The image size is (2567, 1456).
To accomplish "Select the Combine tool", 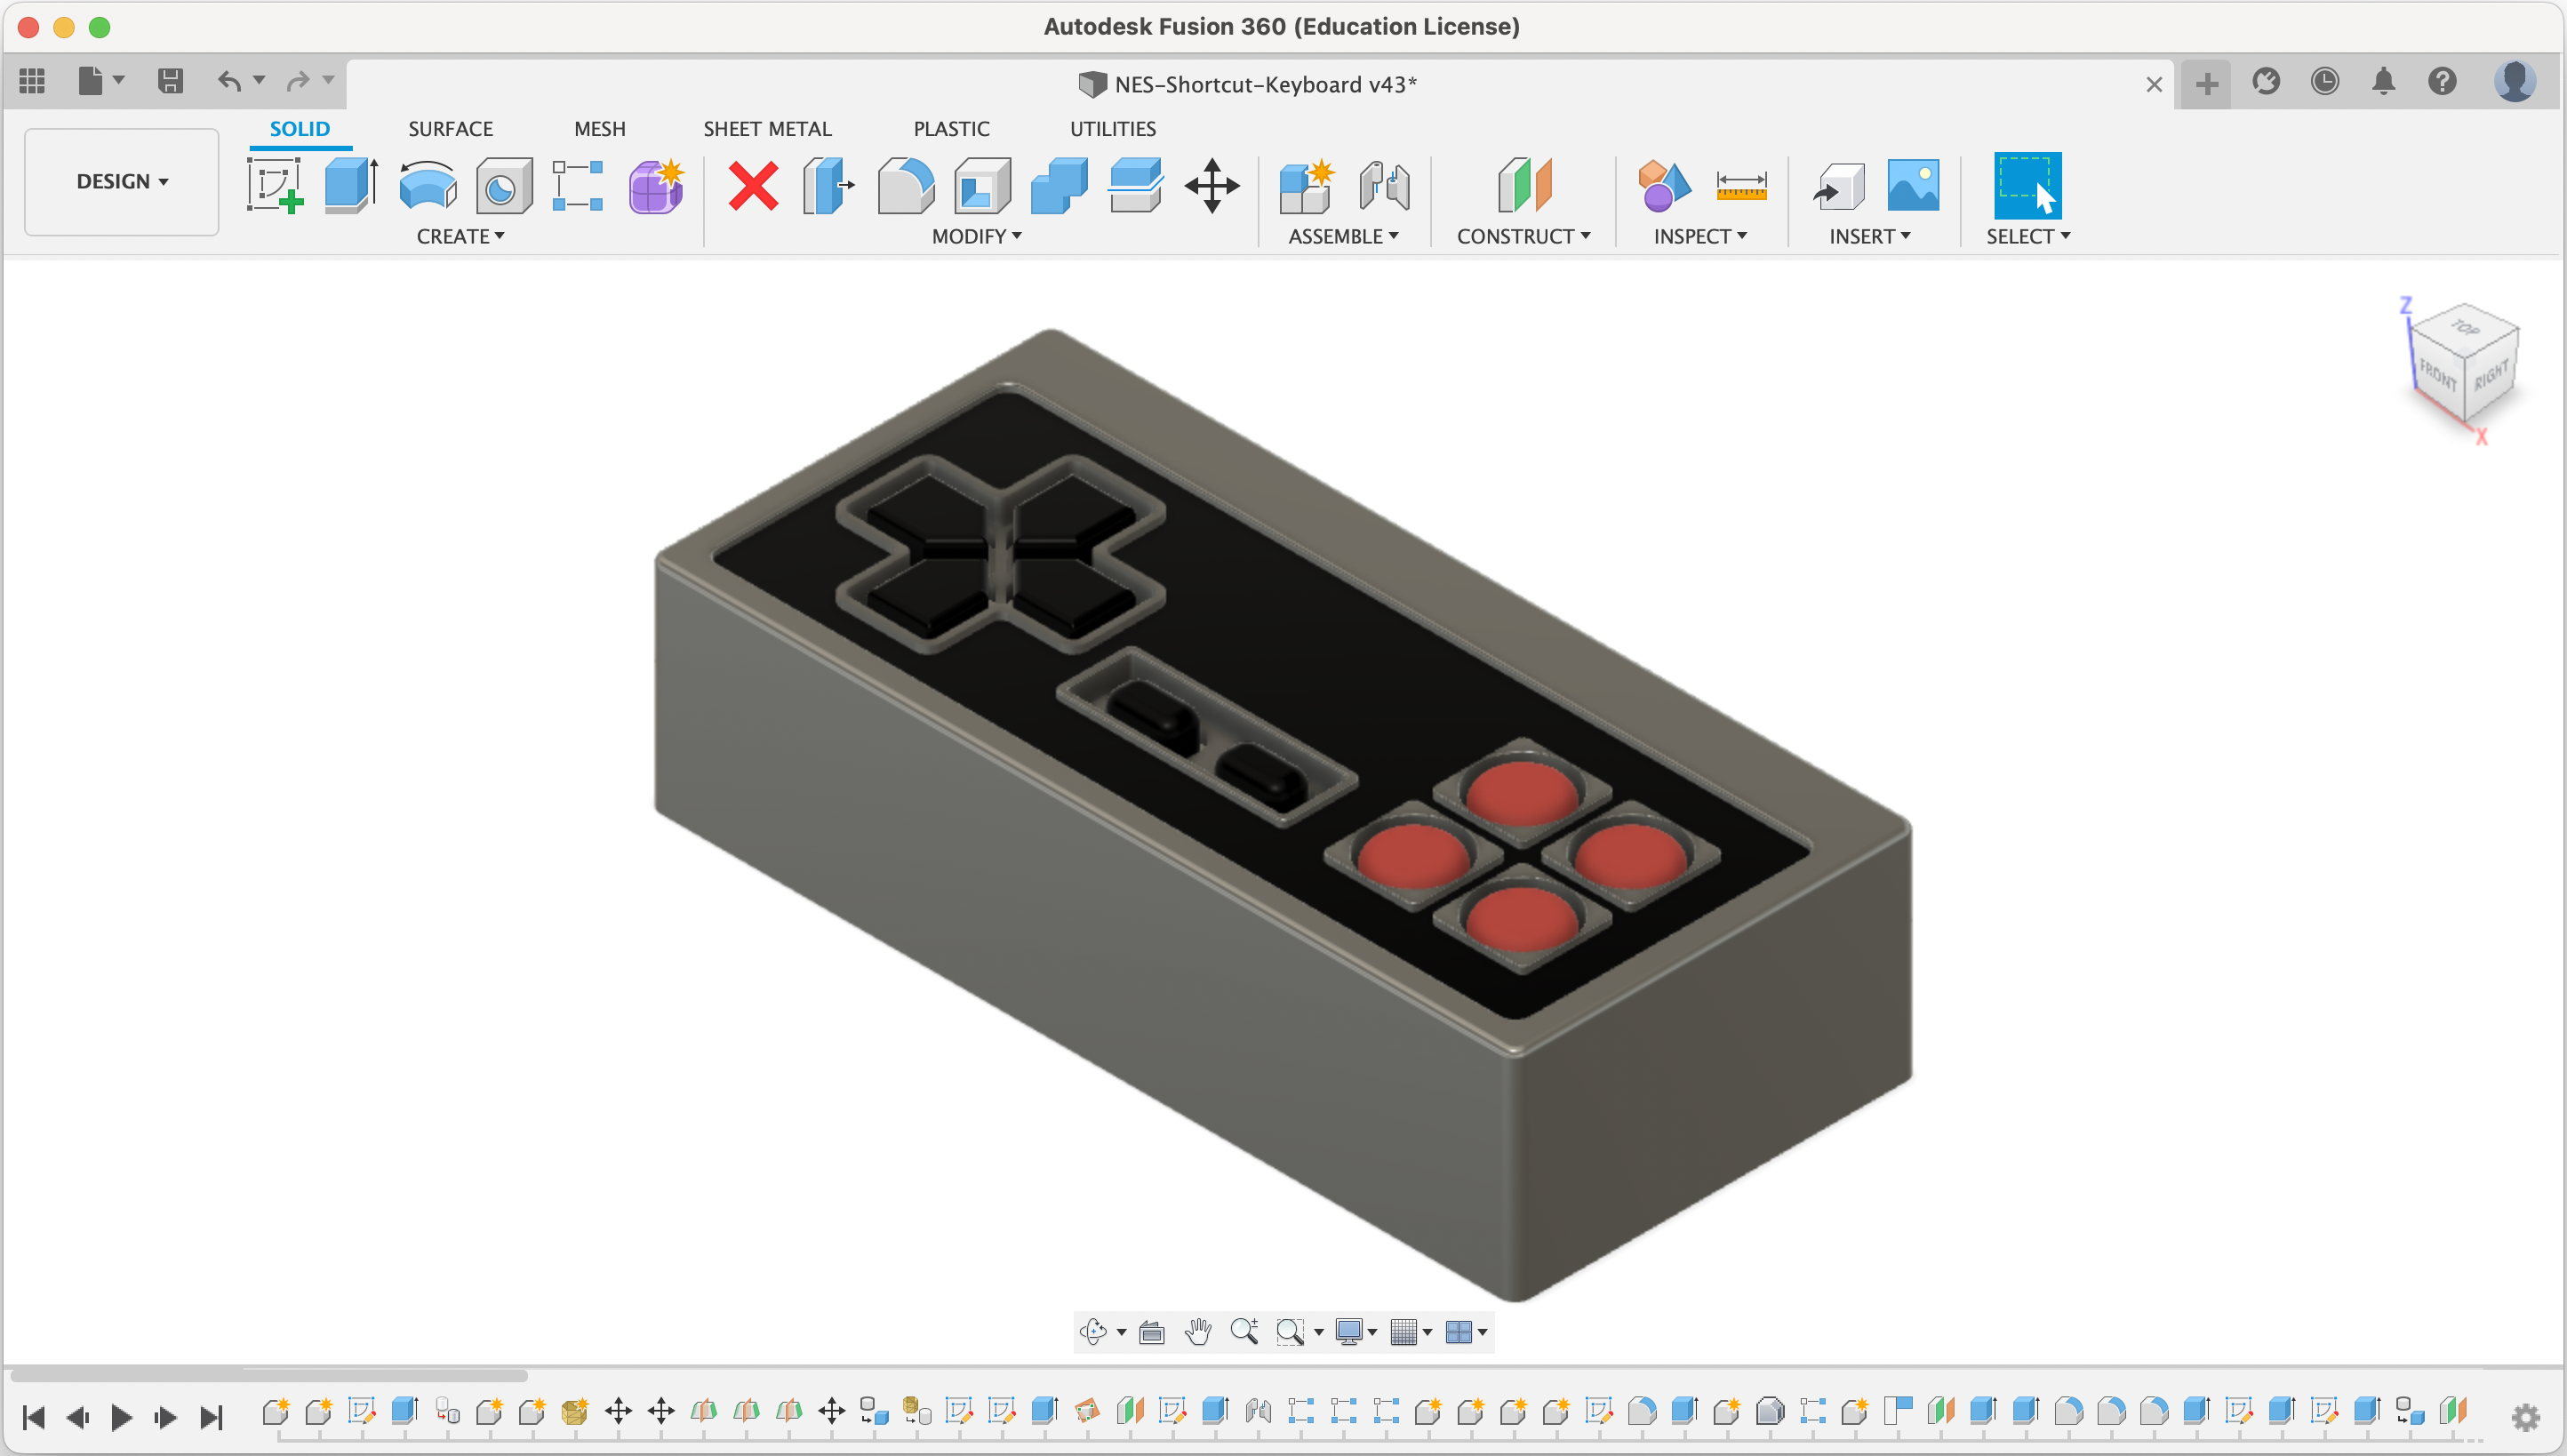I will (1059, 185).
